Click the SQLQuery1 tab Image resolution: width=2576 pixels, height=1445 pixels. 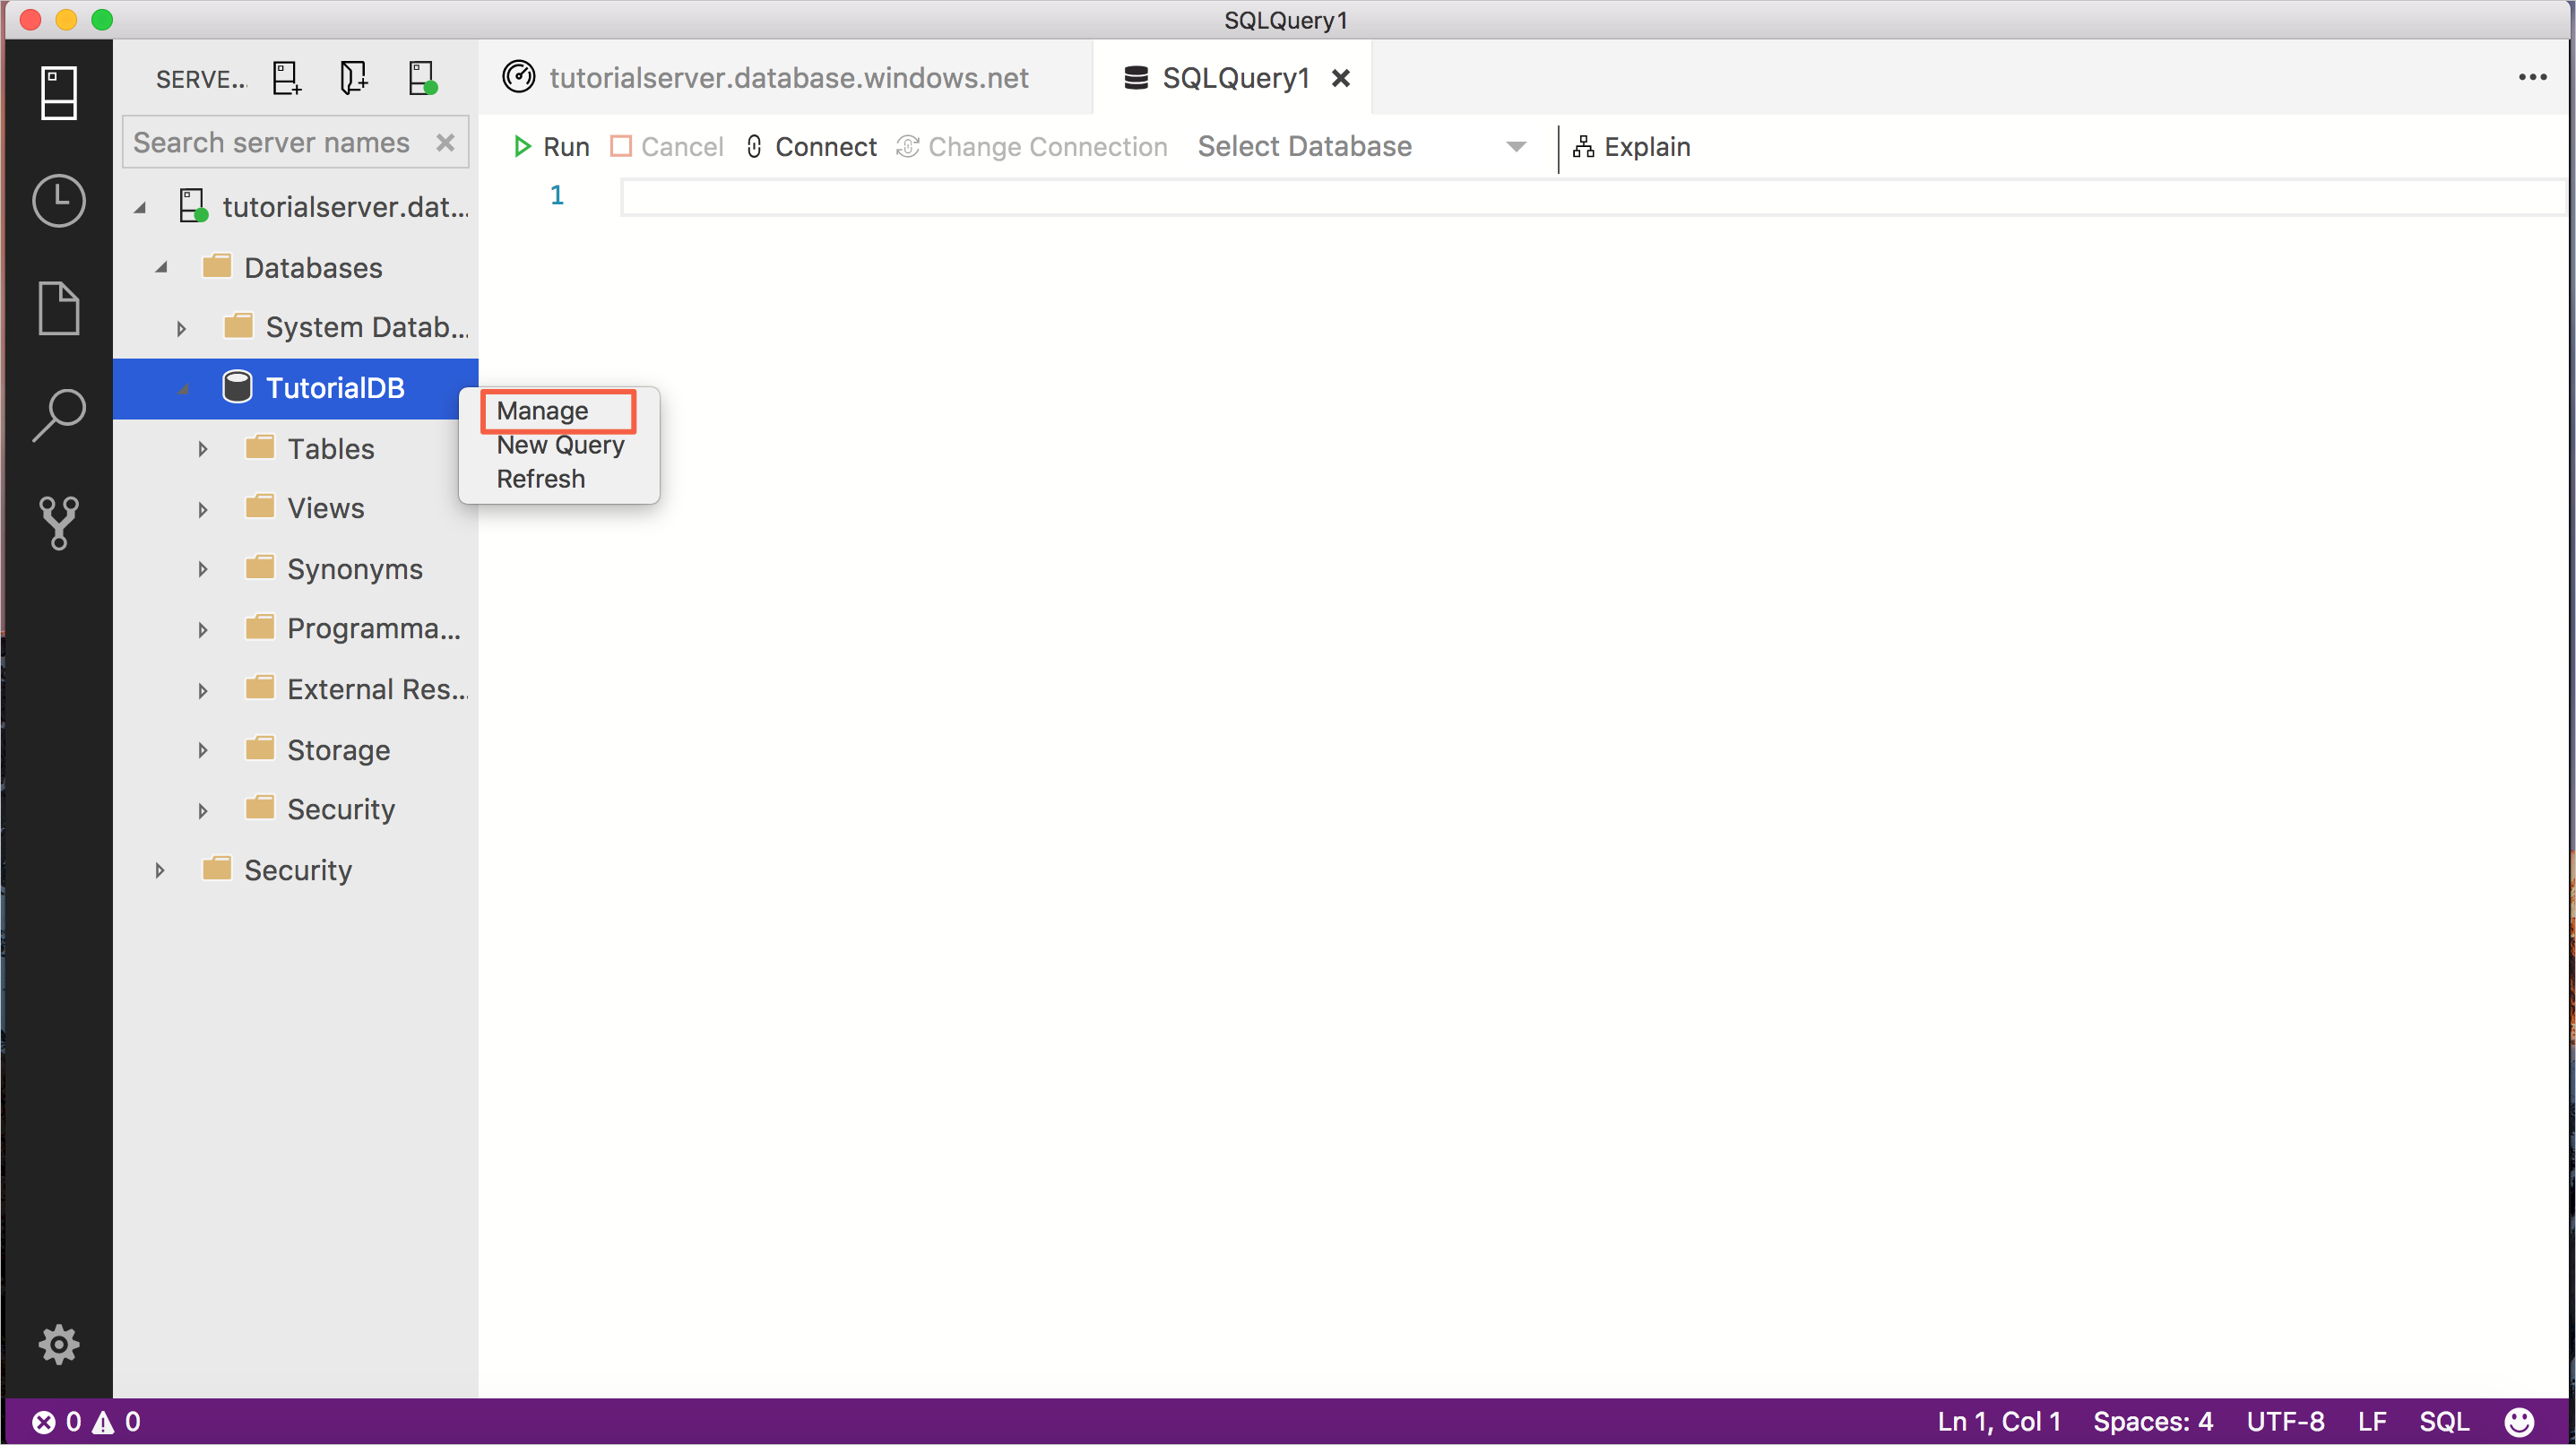[x=1233, y=78]
